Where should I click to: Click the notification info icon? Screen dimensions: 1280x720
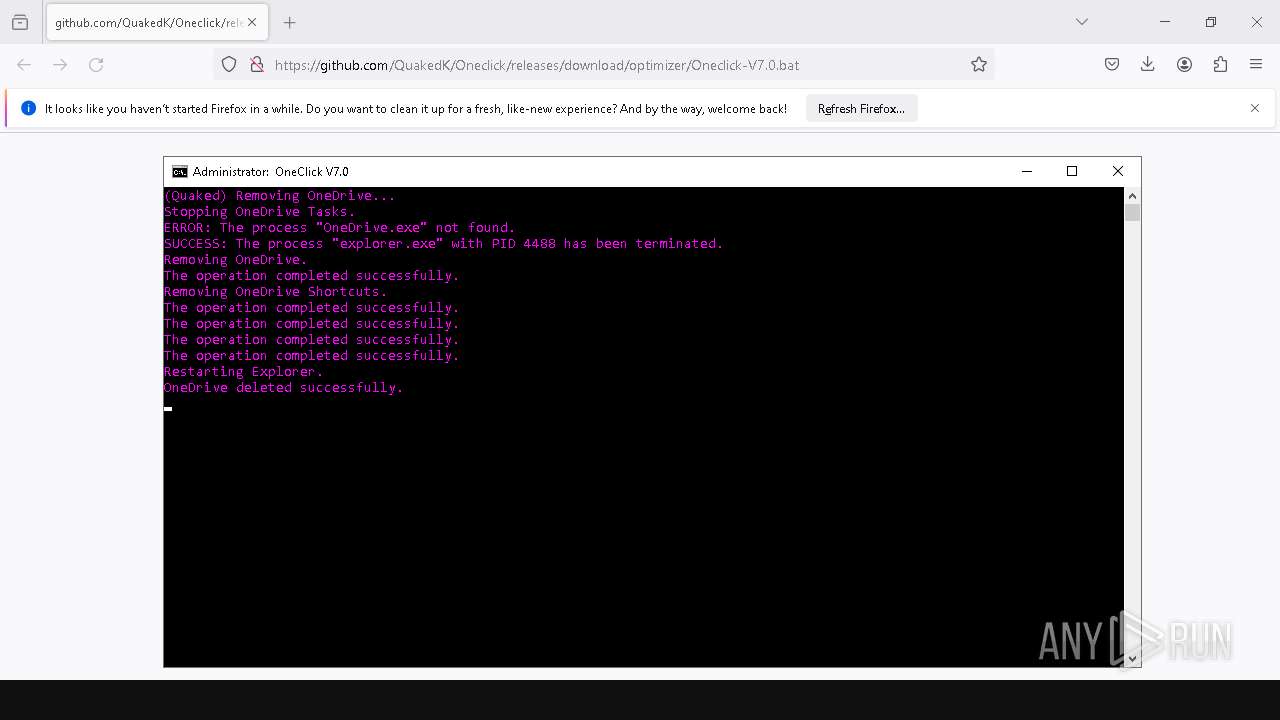pyautogui.click(x=28, y=108)
